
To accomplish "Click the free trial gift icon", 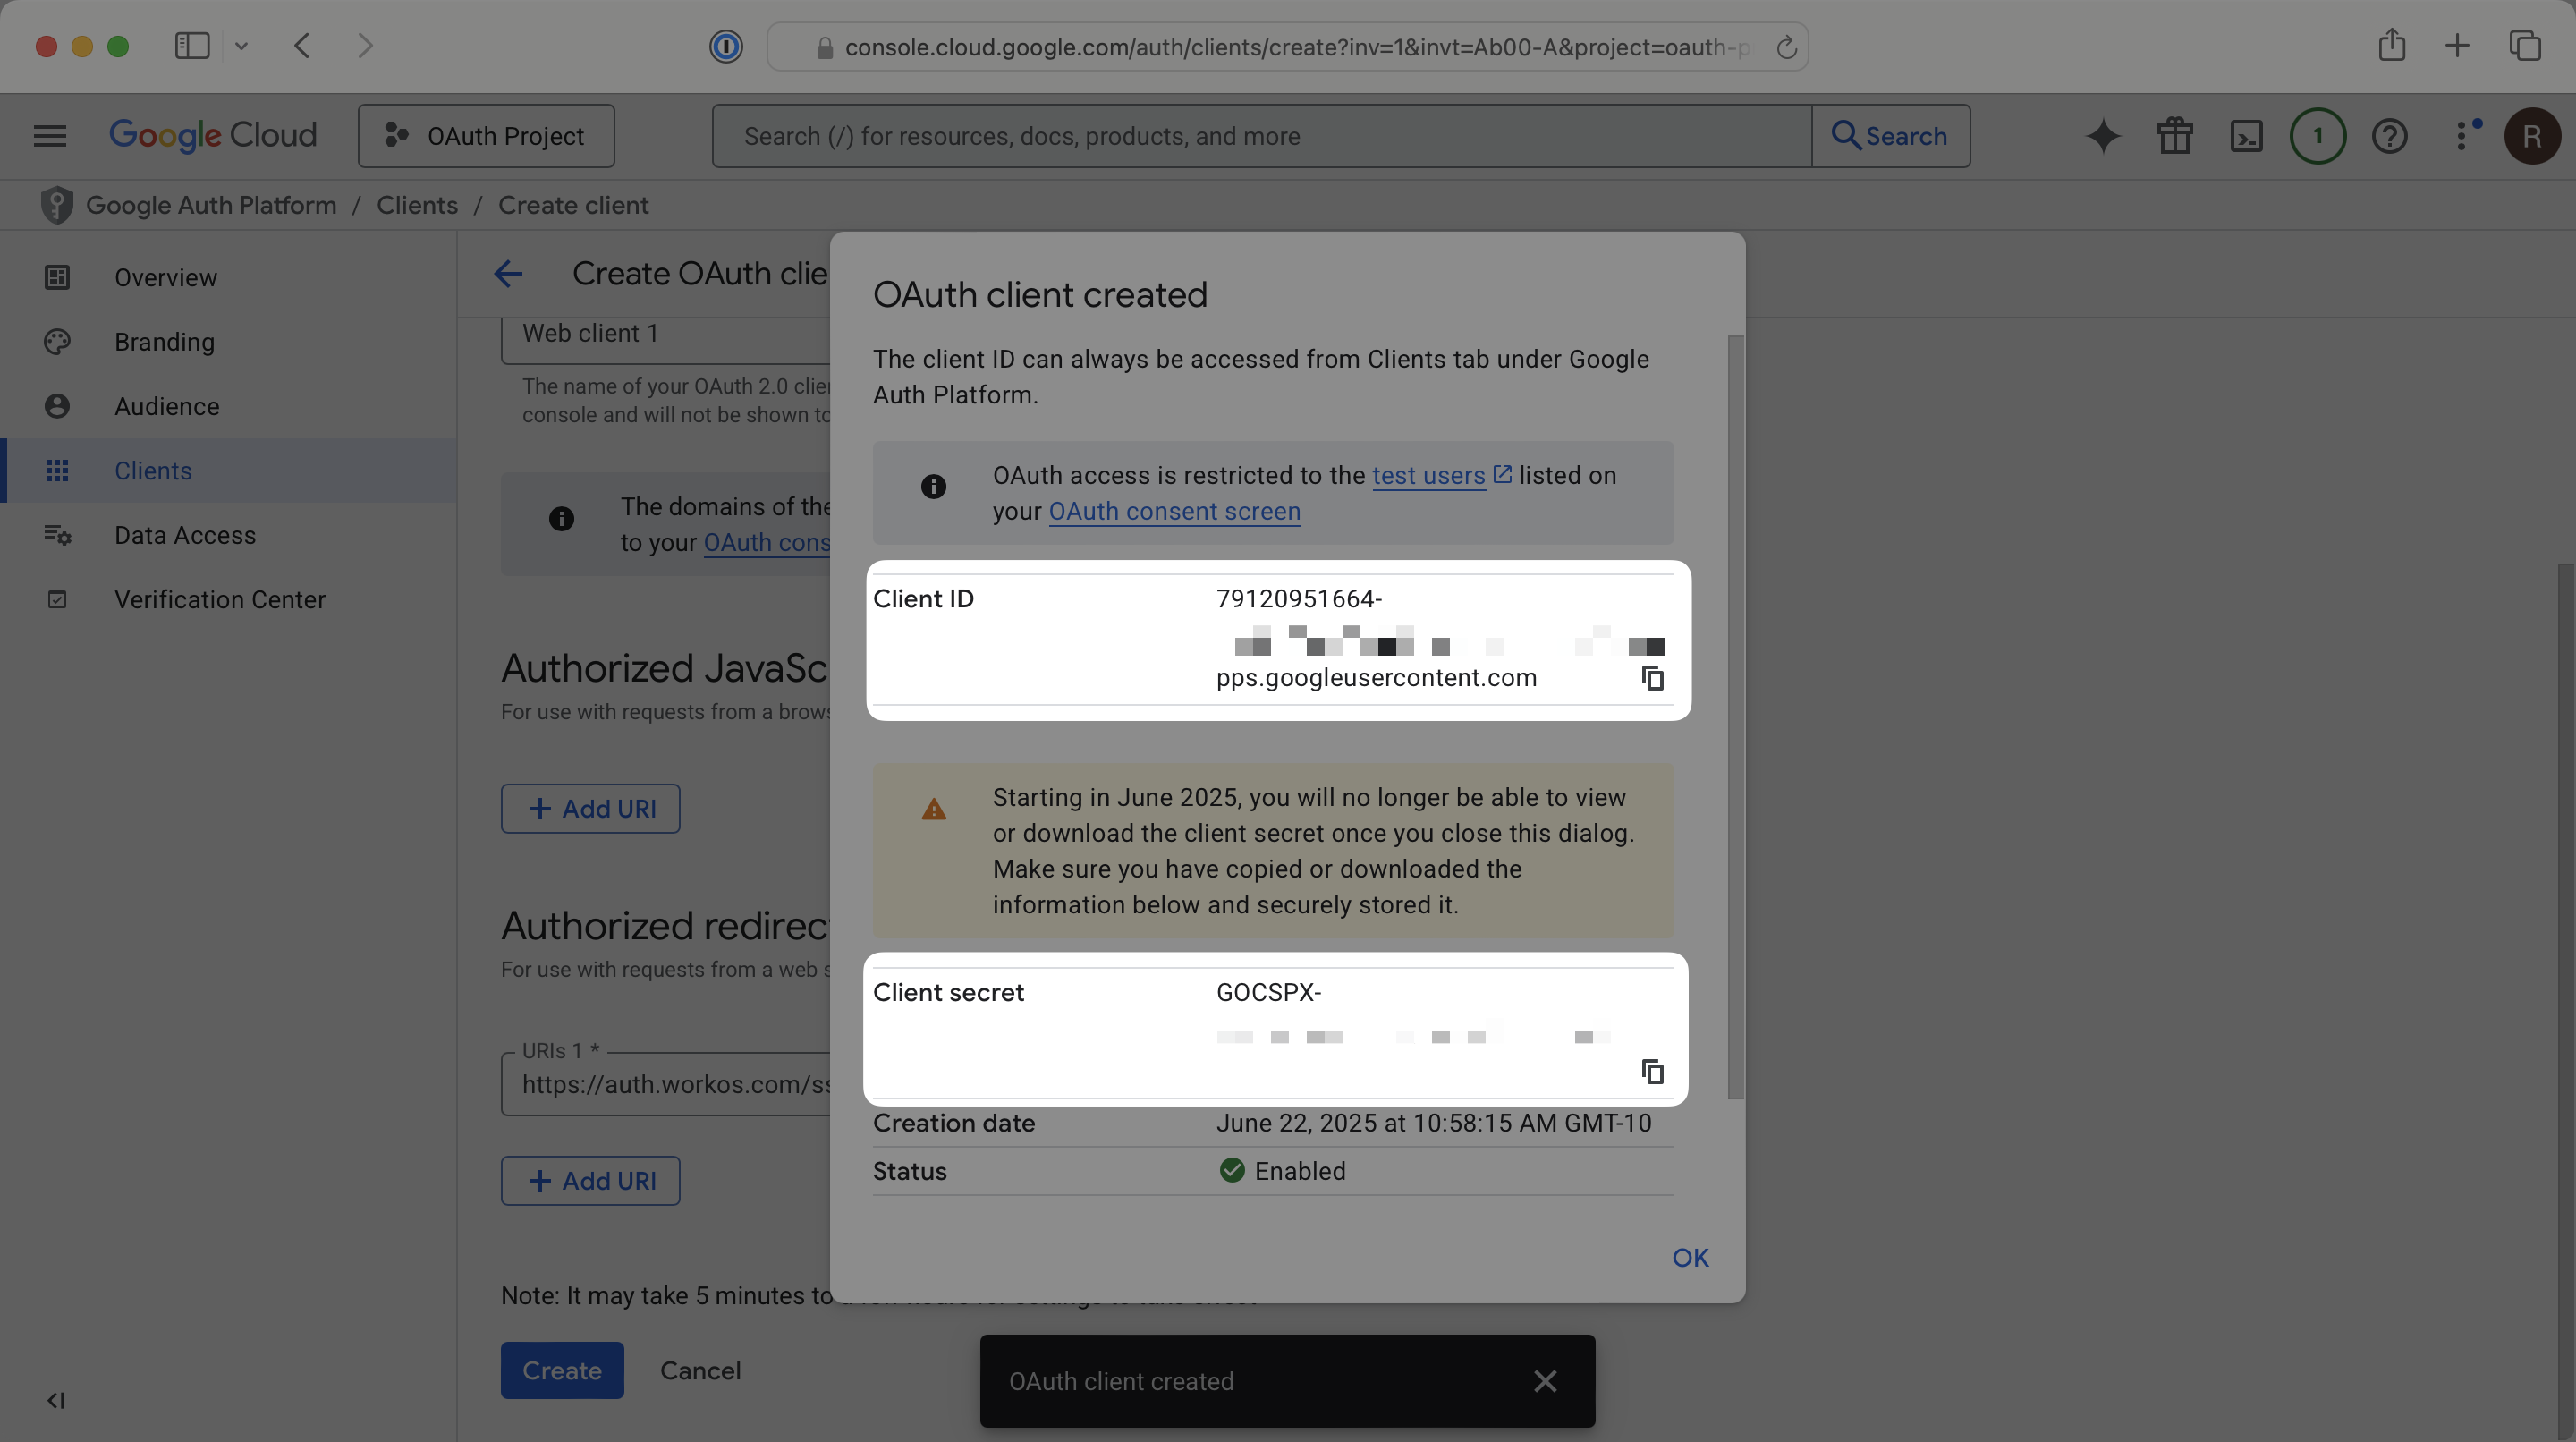I will click(x=2174, y=136).
